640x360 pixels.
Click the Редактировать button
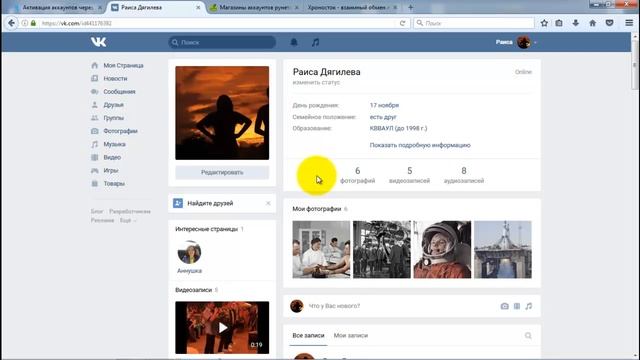click(222, 172)
